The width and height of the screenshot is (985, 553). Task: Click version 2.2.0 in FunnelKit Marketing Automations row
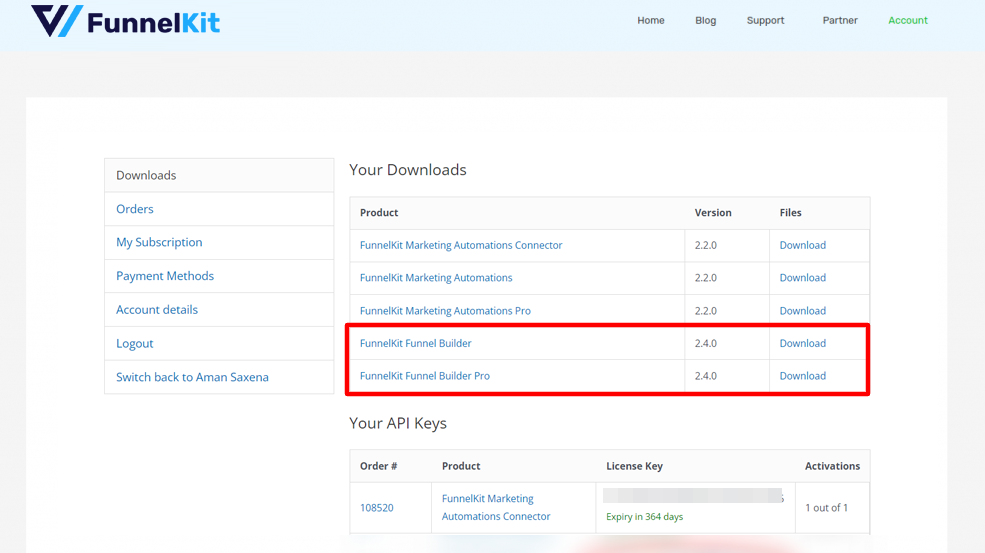click(x=705, y=278)
